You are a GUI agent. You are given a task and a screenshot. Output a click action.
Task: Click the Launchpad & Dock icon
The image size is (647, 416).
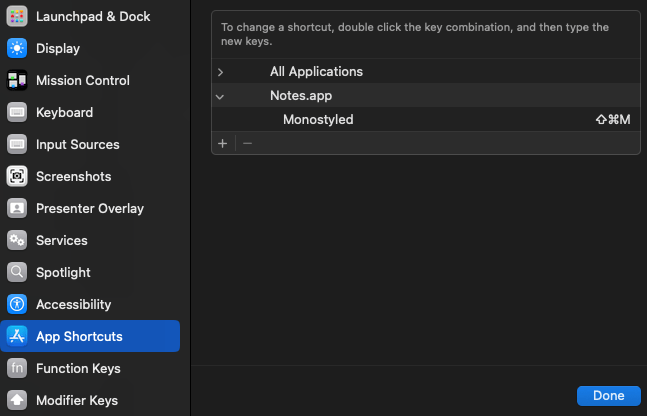pos(17,16)
